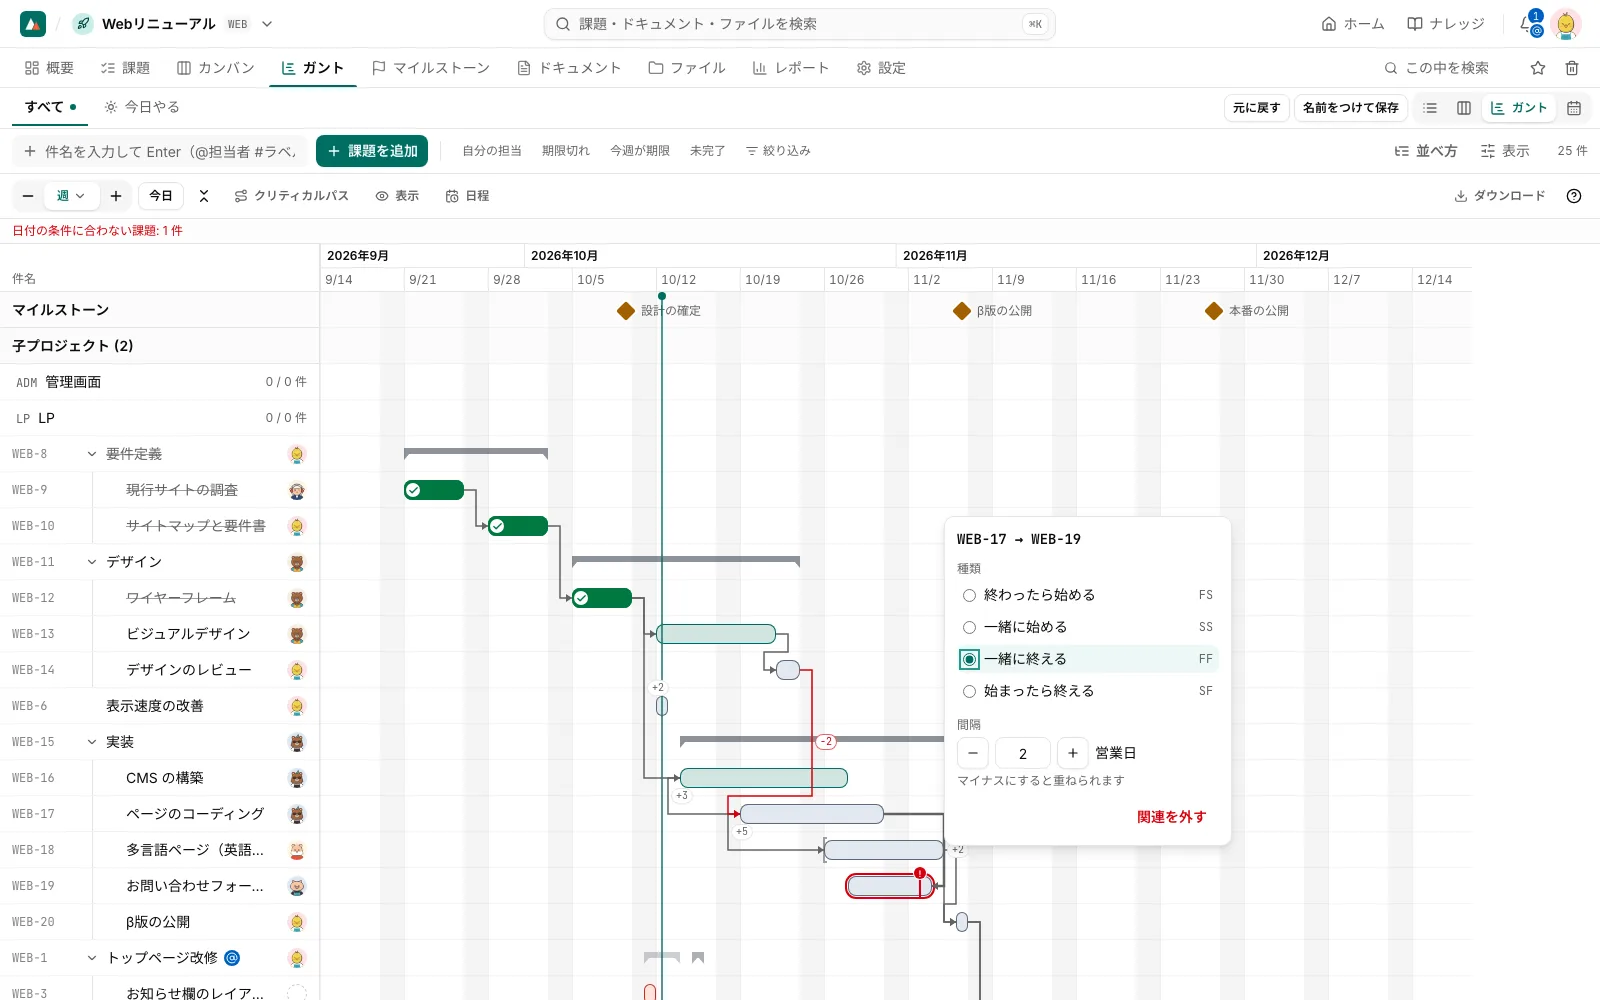The image size is (1600, 1000).
Task: Open the マイルストーン tab
Action: click(x=430, y=68)
